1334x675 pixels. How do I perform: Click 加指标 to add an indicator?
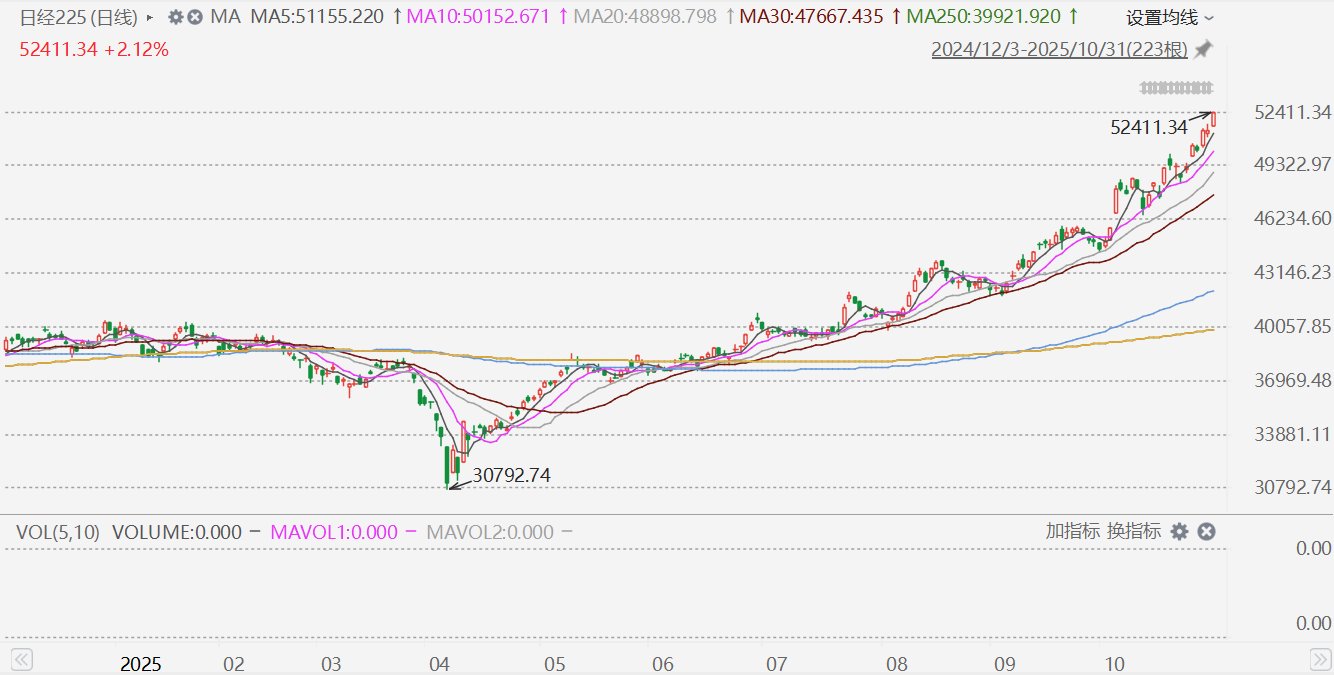(x=1072, y=531)
